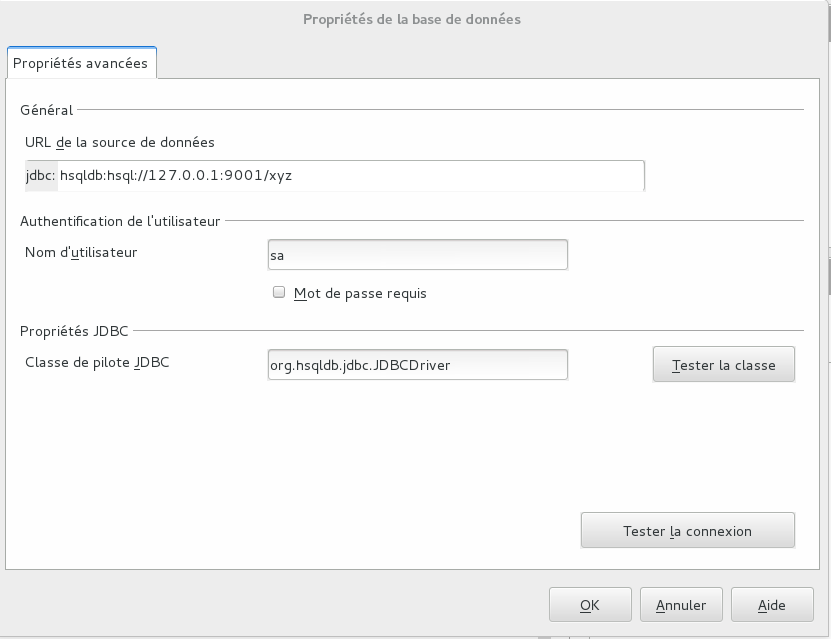Screen dimensions: 831x639
Task: Open help via the Aide button
Action: click(x=772, y=605)
